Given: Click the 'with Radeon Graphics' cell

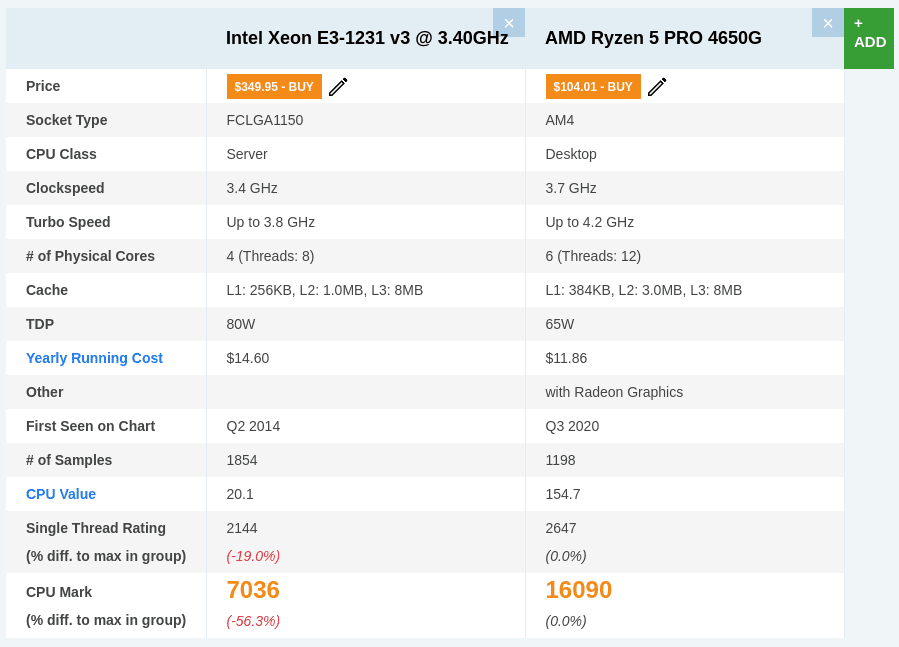Looking at the screenshot, I should pos(614,392).
